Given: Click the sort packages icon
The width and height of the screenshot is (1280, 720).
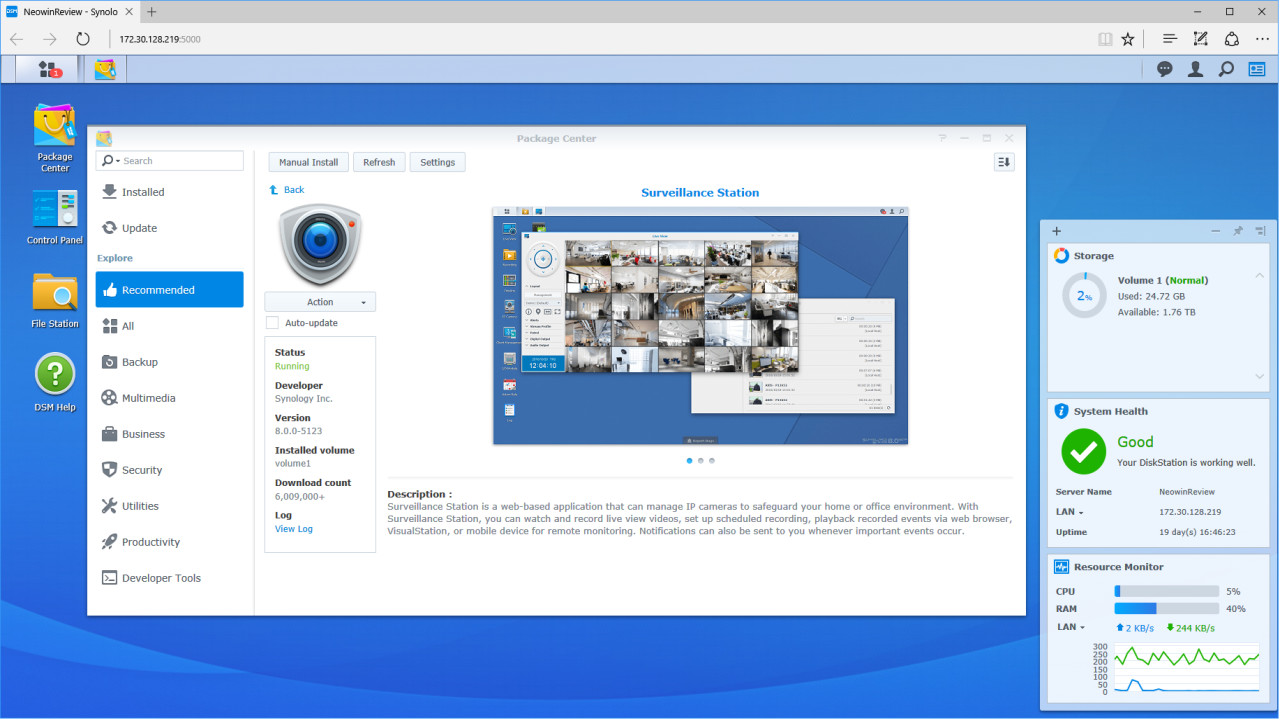Looking at the screenshot, I should [x=1004, y=162].
